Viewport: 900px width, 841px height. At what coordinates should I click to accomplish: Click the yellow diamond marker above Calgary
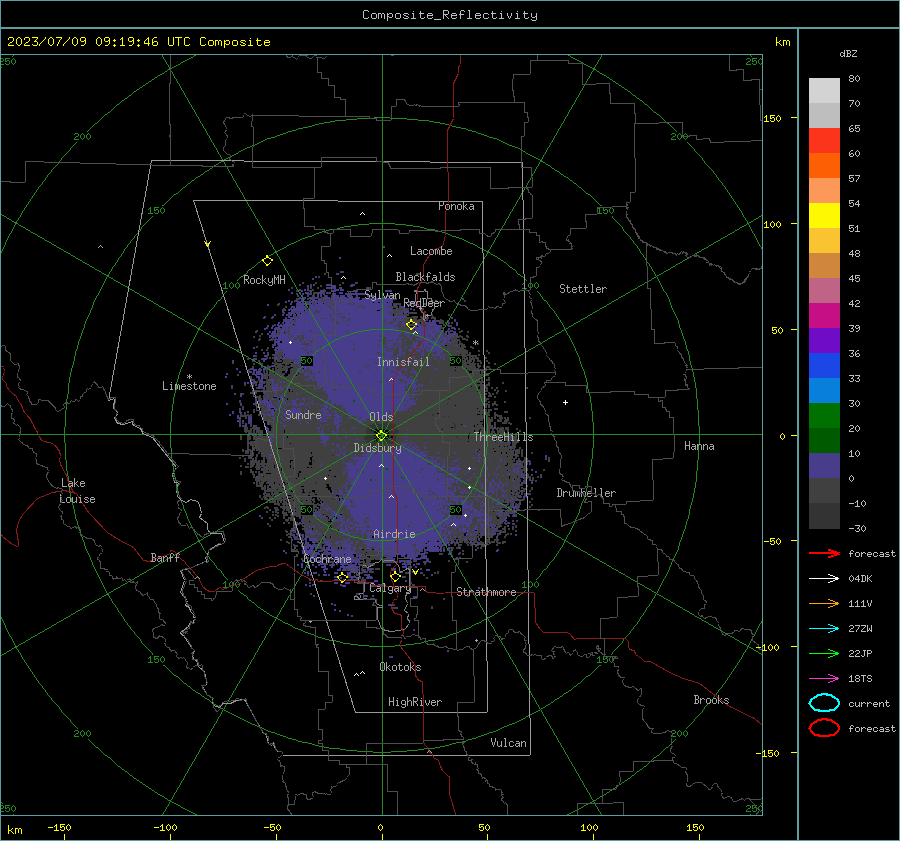click(395, 576)
